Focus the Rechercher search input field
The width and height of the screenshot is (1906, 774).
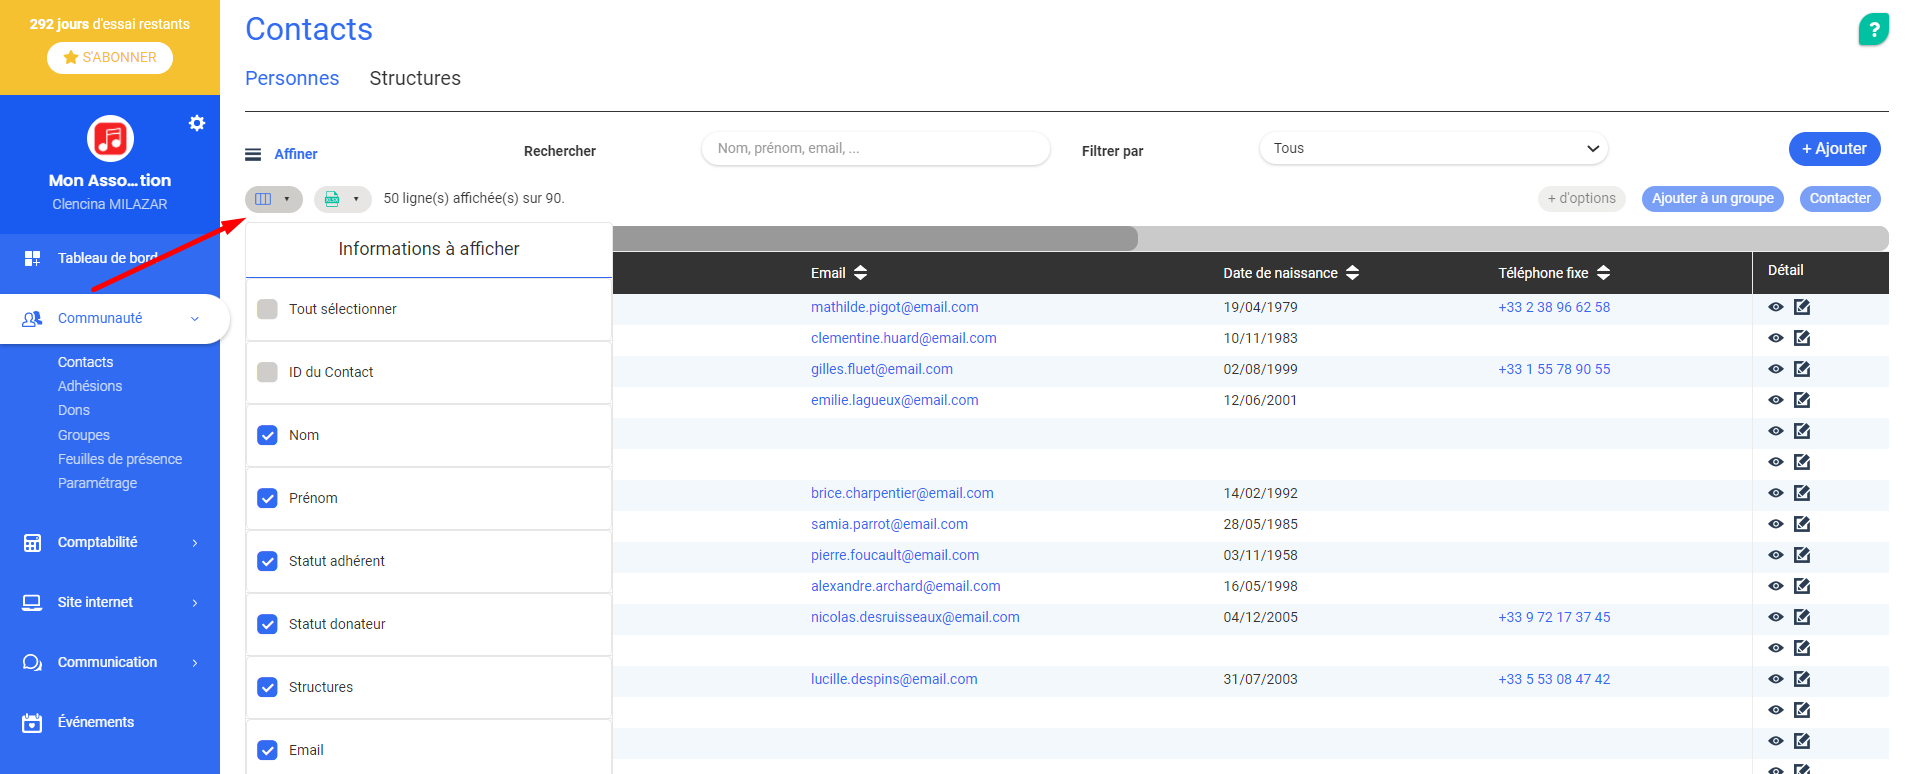click(876, 148)
